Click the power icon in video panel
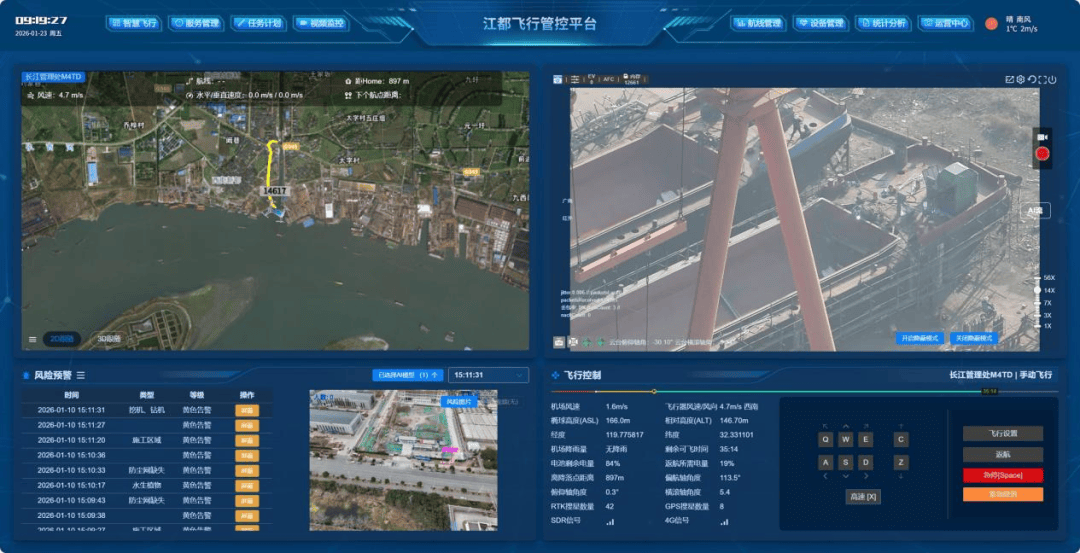 click(1052, 80)
